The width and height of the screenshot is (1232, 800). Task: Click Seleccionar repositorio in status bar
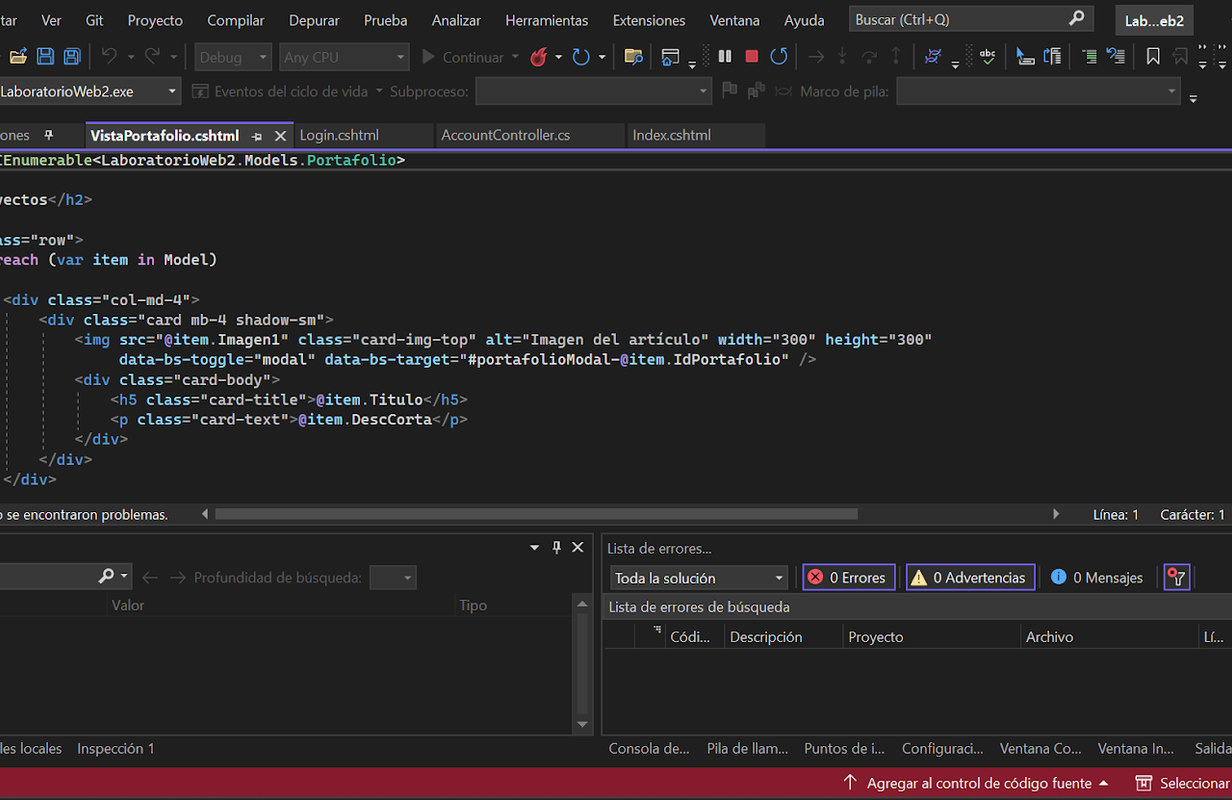[x=1183, y=783]
